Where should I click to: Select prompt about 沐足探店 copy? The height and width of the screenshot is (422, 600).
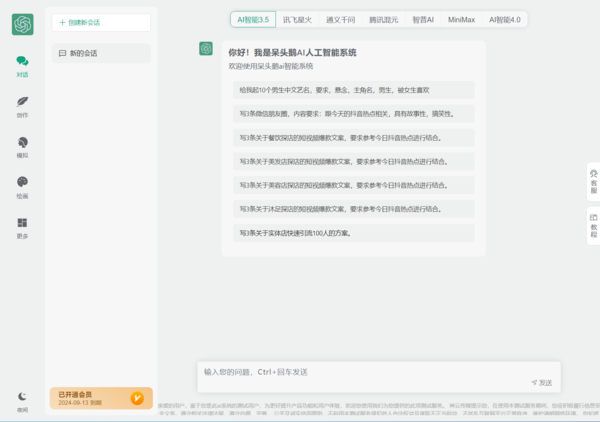[354, 209]
